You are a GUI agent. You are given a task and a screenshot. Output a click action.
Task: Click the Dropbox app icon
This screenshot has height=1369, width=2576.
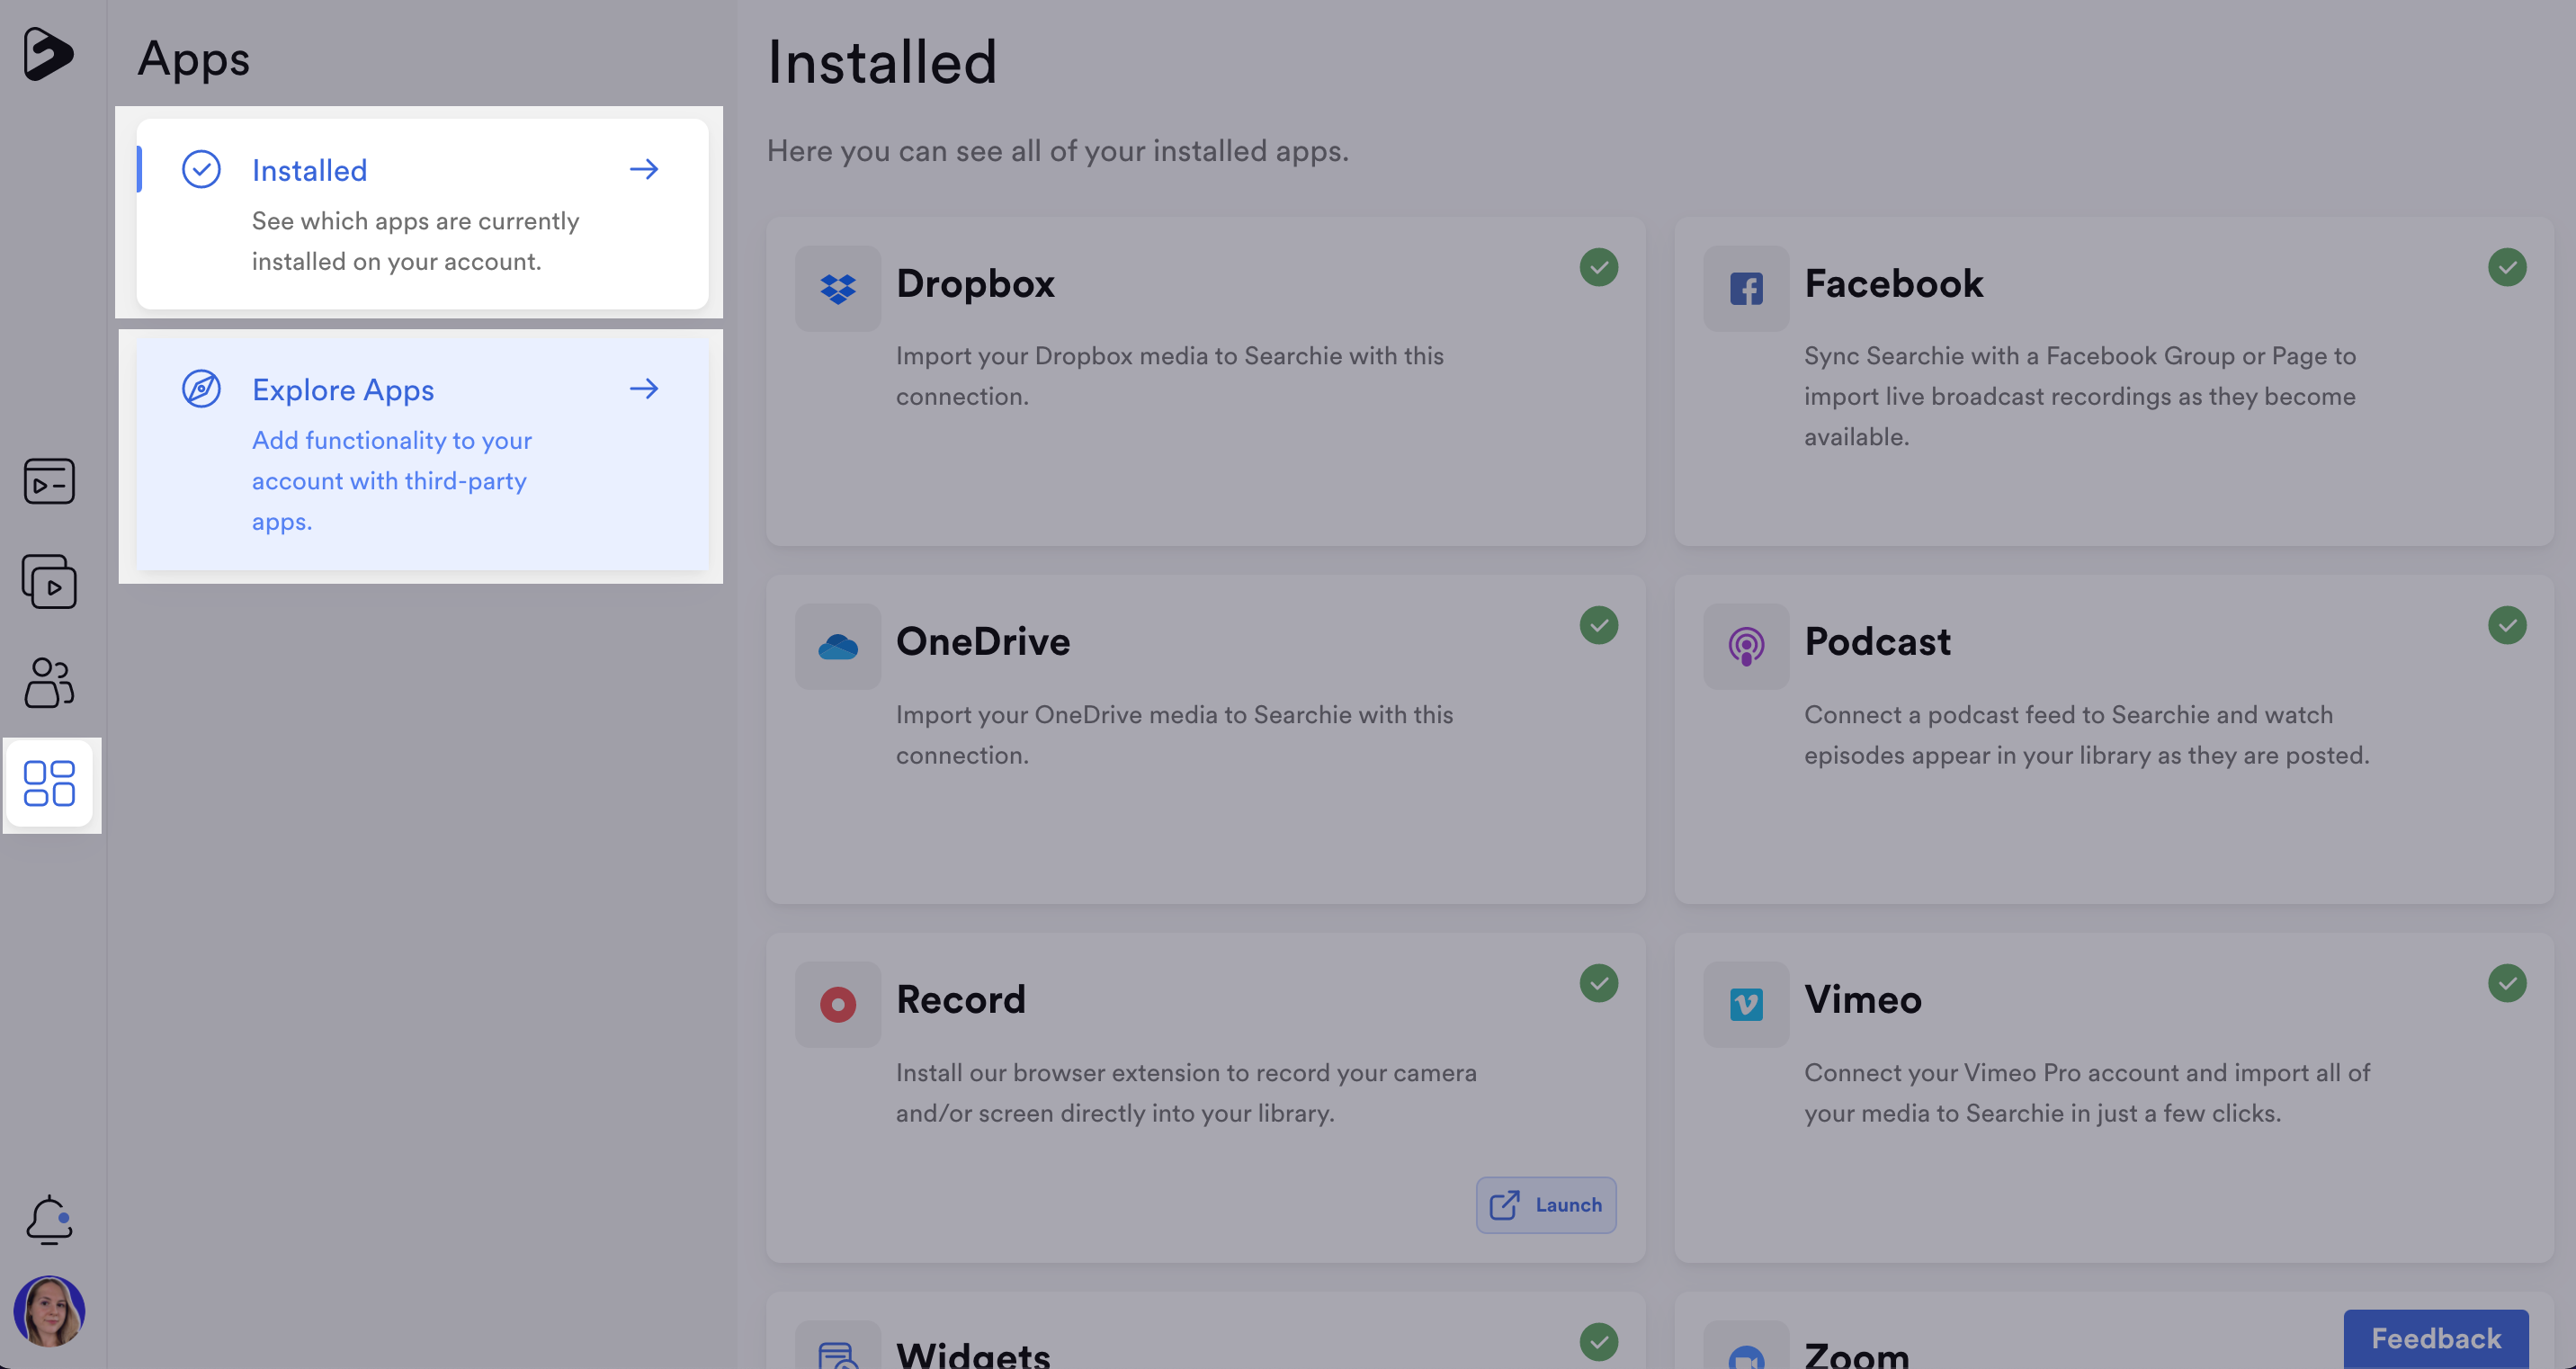click(838, 289)
